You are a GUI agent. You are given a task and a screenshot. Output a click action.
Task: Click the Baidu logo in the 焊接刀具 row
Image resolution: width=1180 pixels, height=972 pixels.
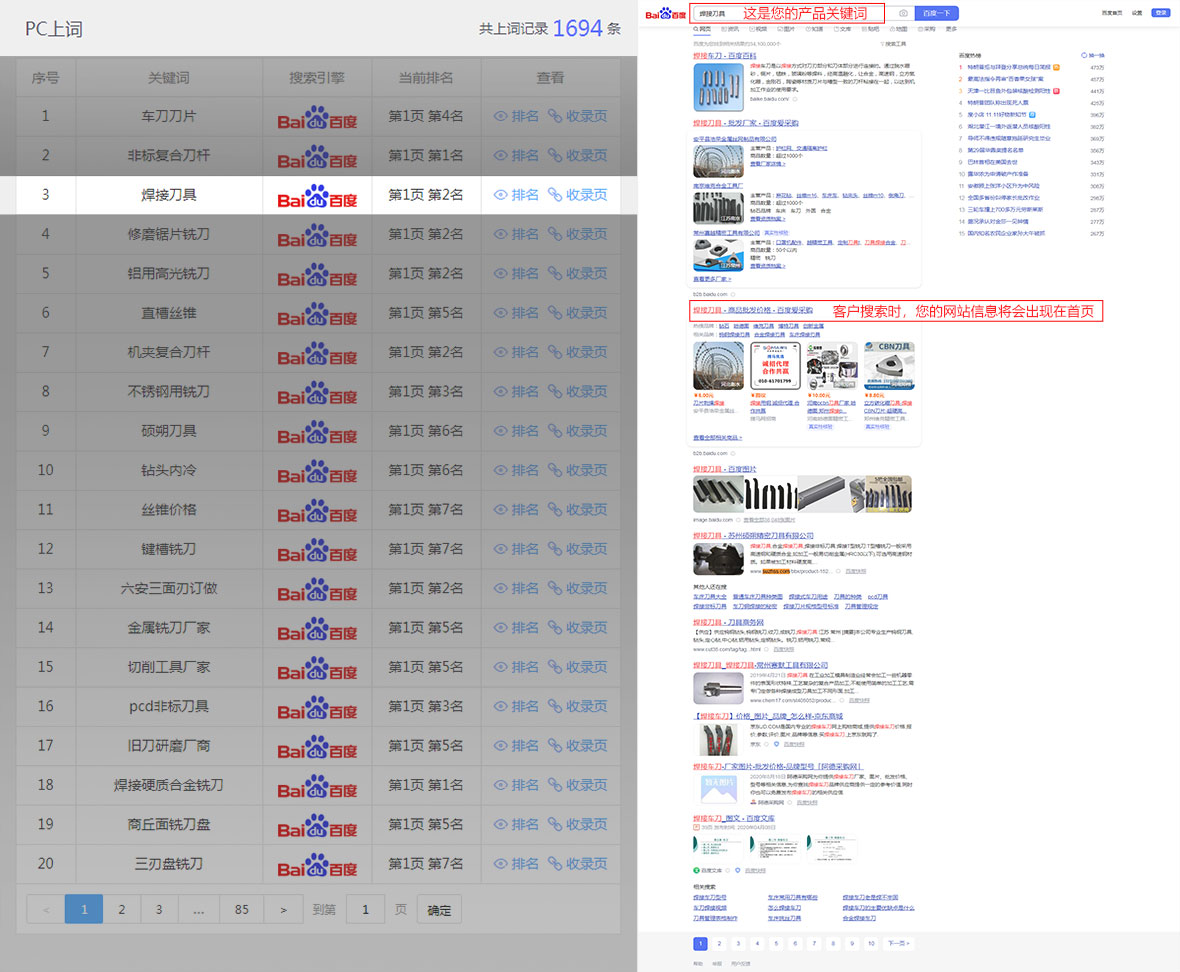pos(317,196)
